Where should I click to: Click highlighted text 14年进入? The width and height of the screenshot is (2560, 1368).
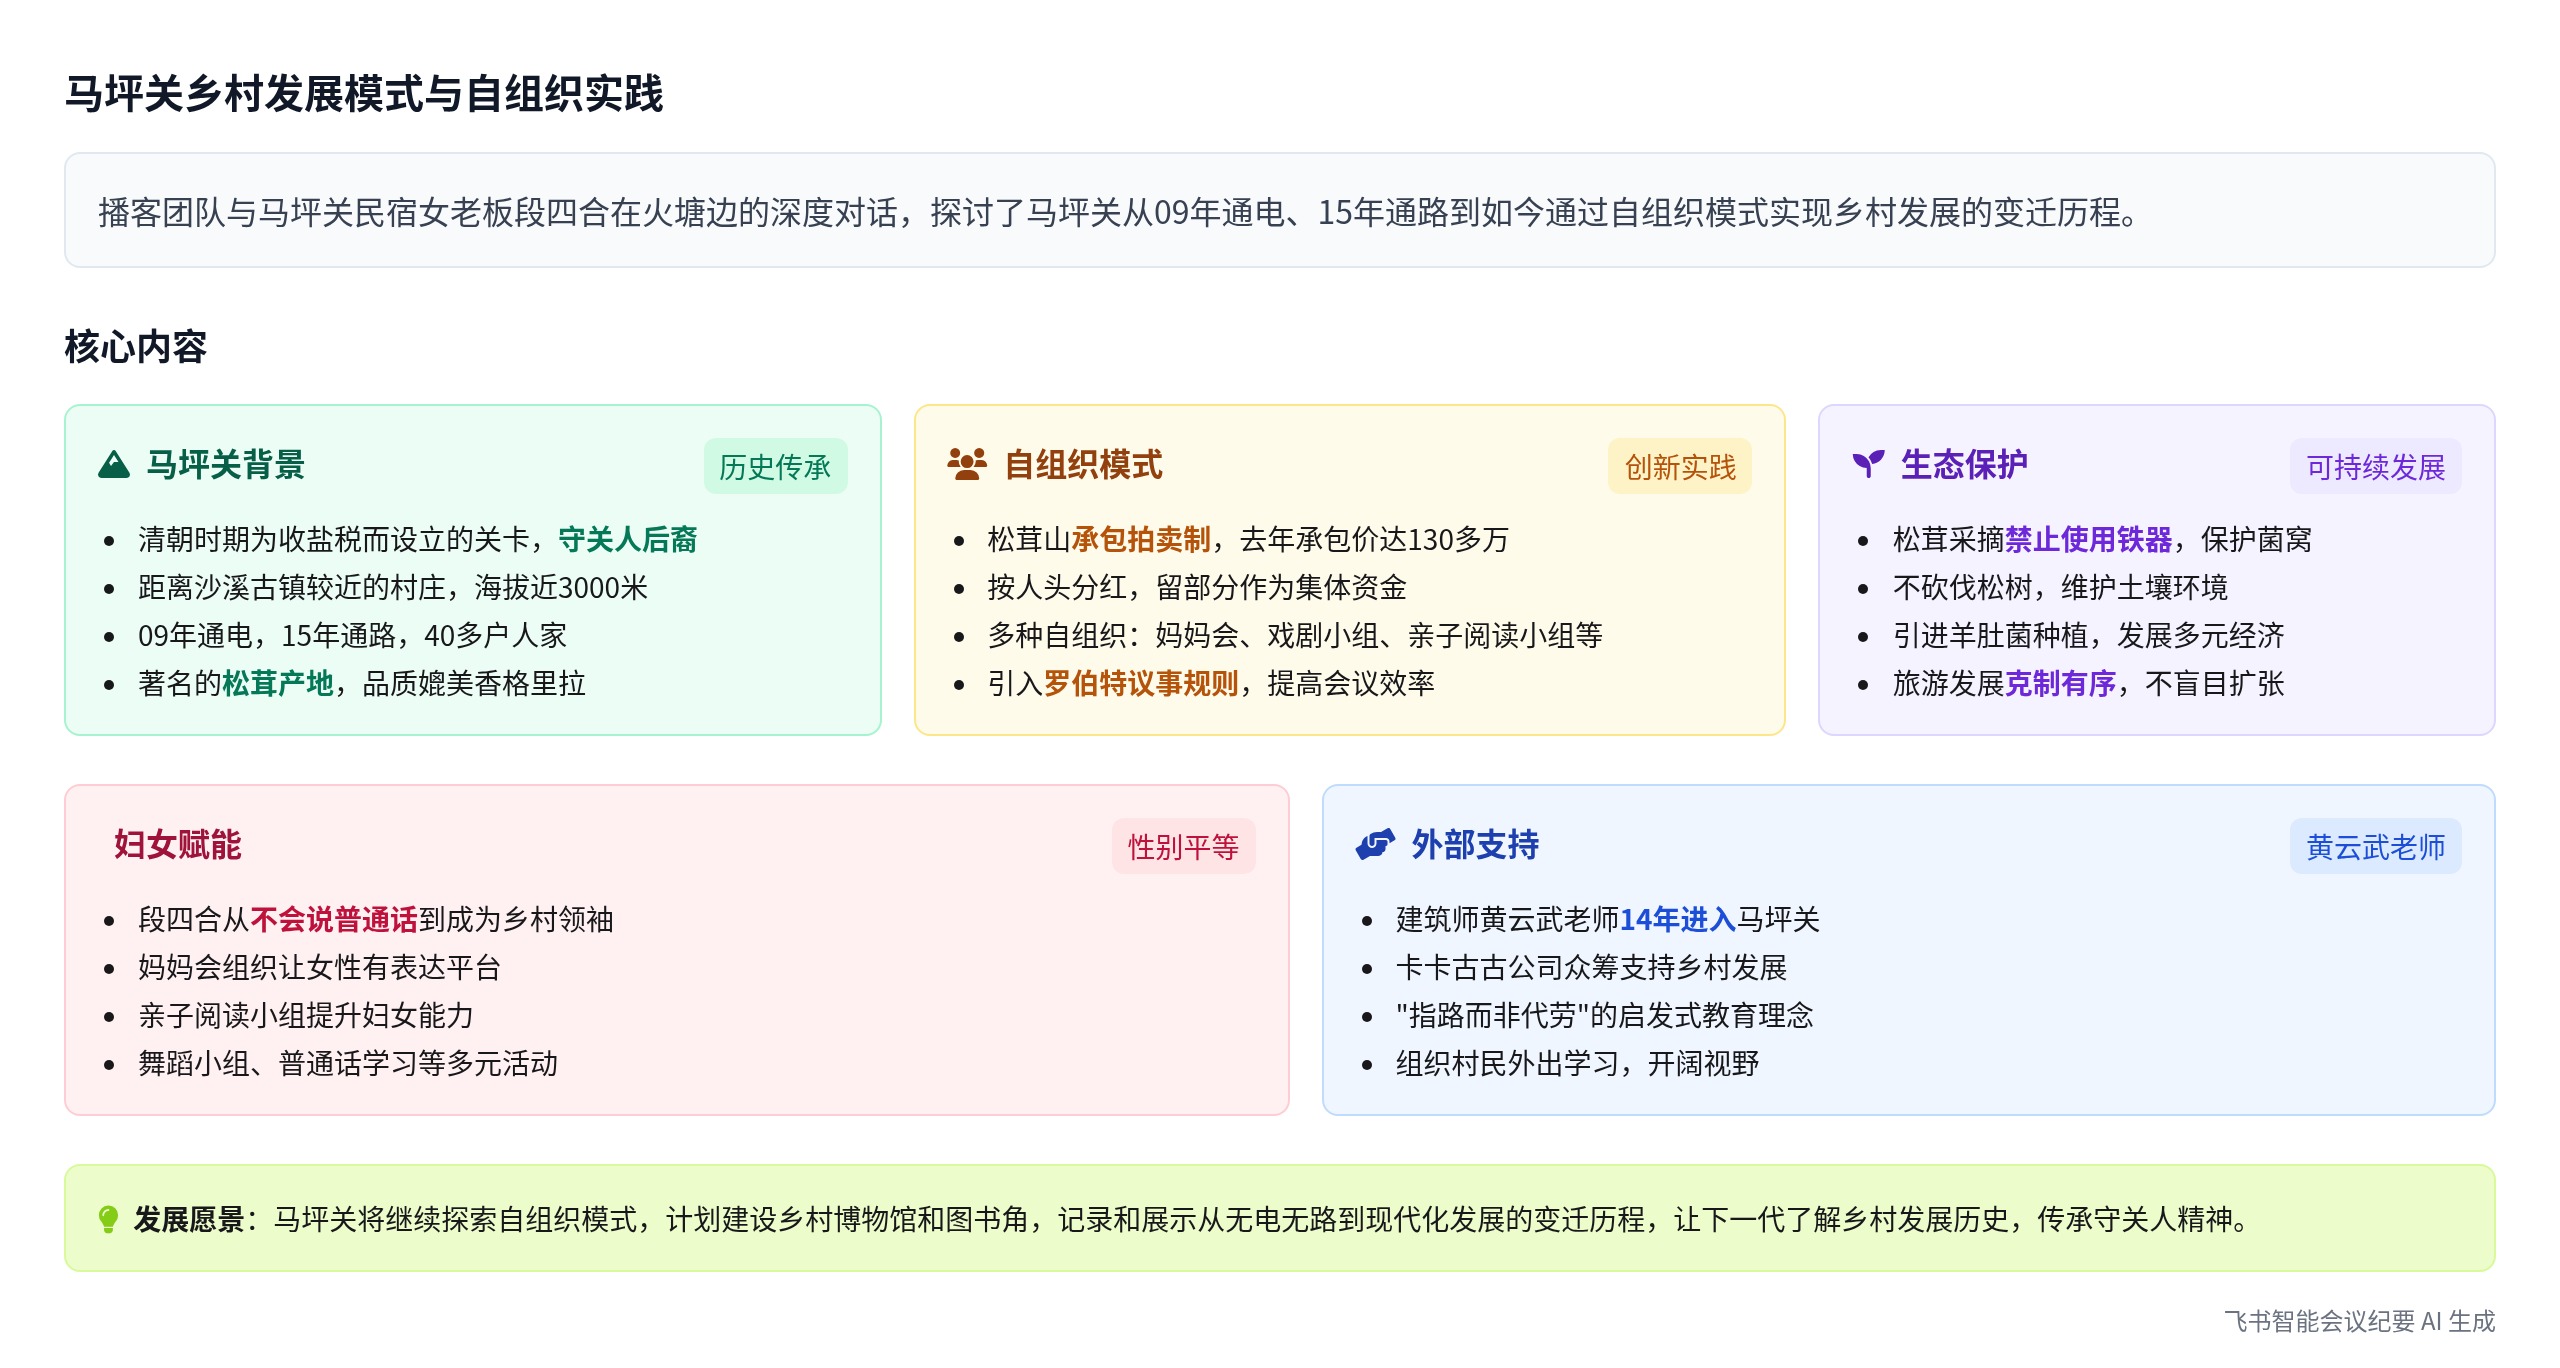1677,920
